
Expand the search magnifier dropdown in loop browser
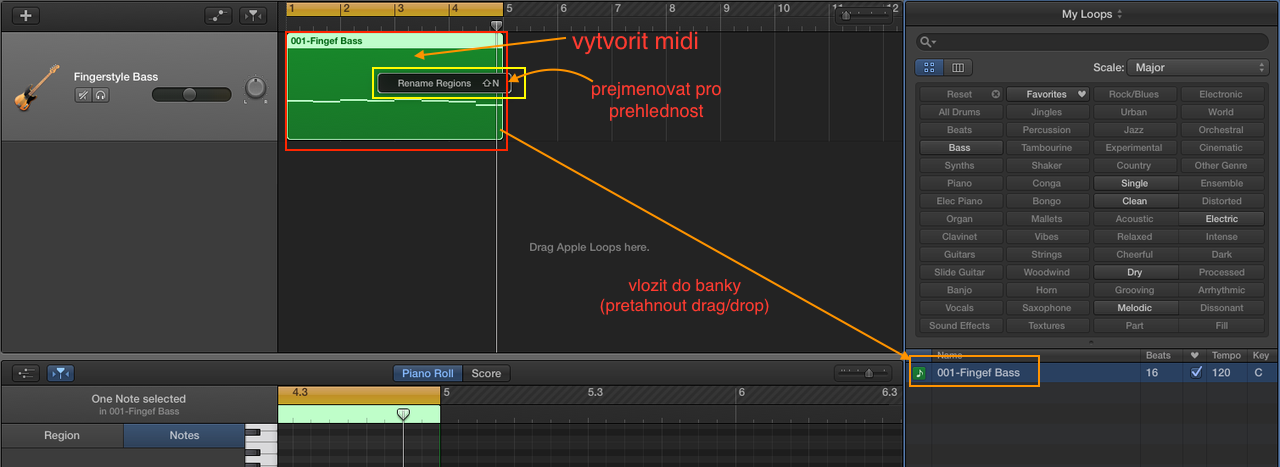(929, 42)
